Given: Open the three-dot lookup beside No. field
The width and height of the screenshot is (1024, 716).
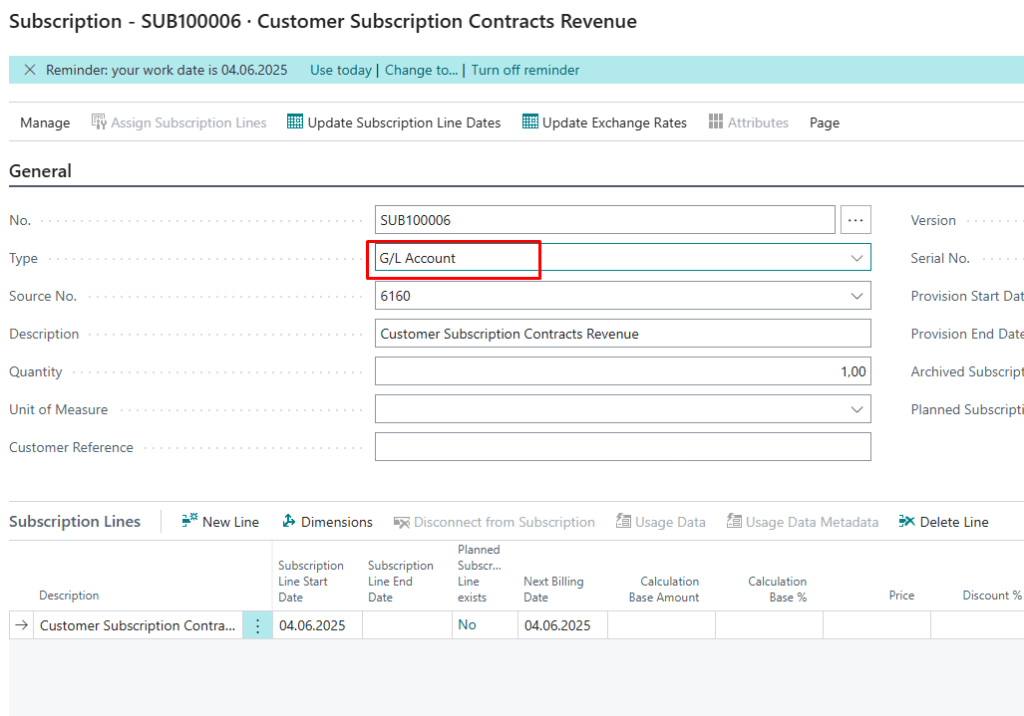Looking at the screenshot, I should (x=856, y=220).
